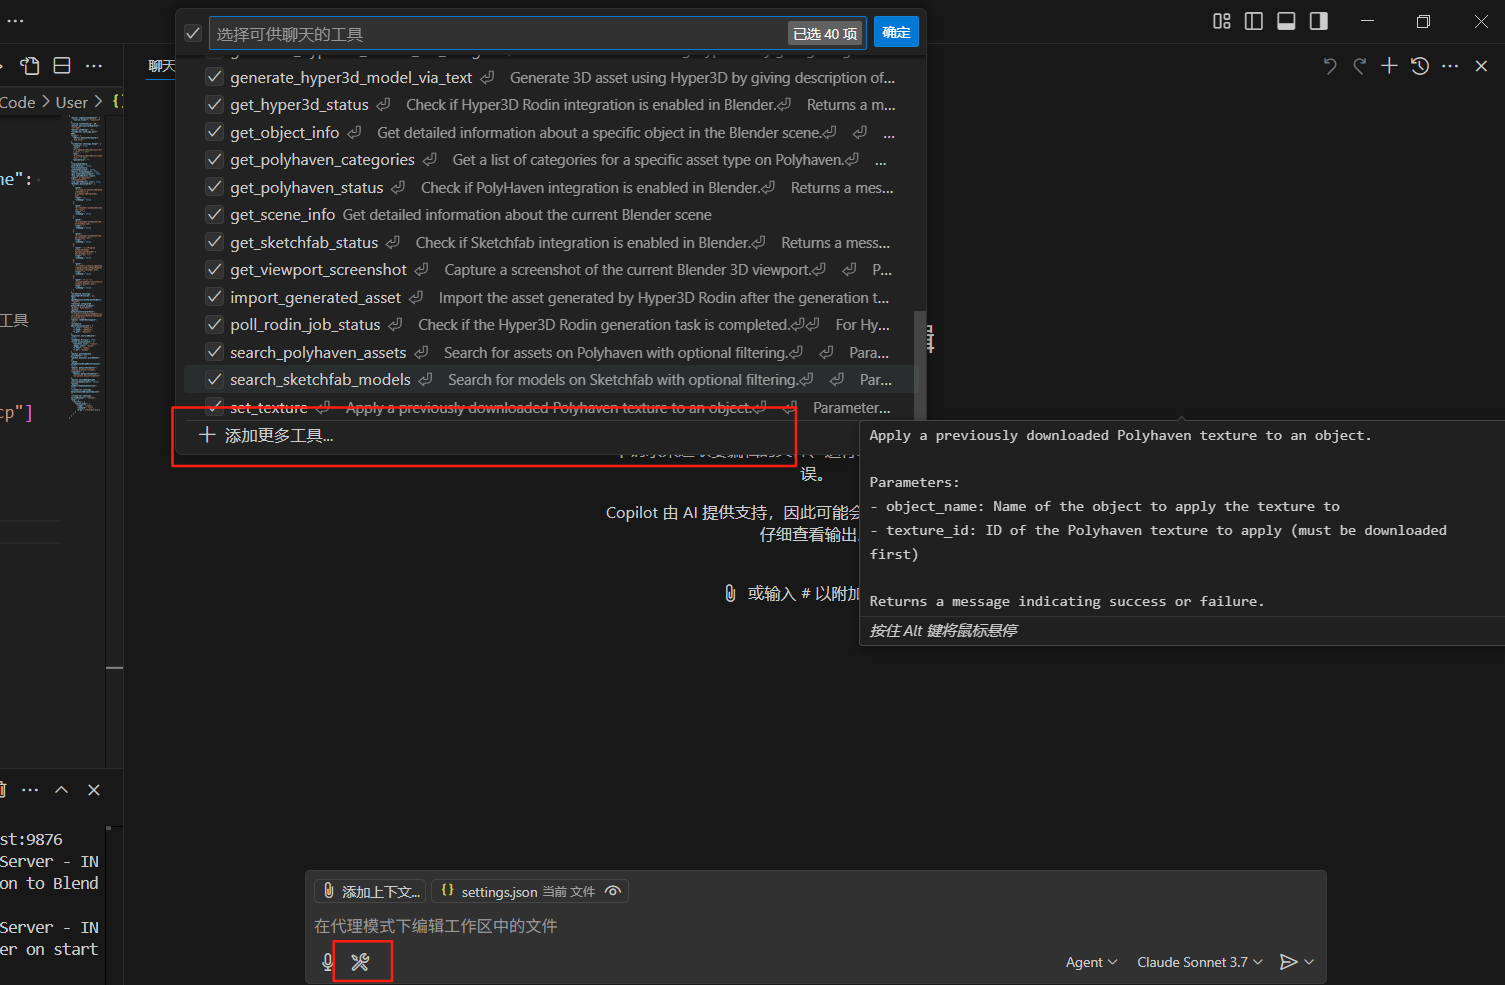Image resolution: width=1505 pixels, height=985 pixels.
Task: Click the editor minimap
Action: [x=86, y=265]
